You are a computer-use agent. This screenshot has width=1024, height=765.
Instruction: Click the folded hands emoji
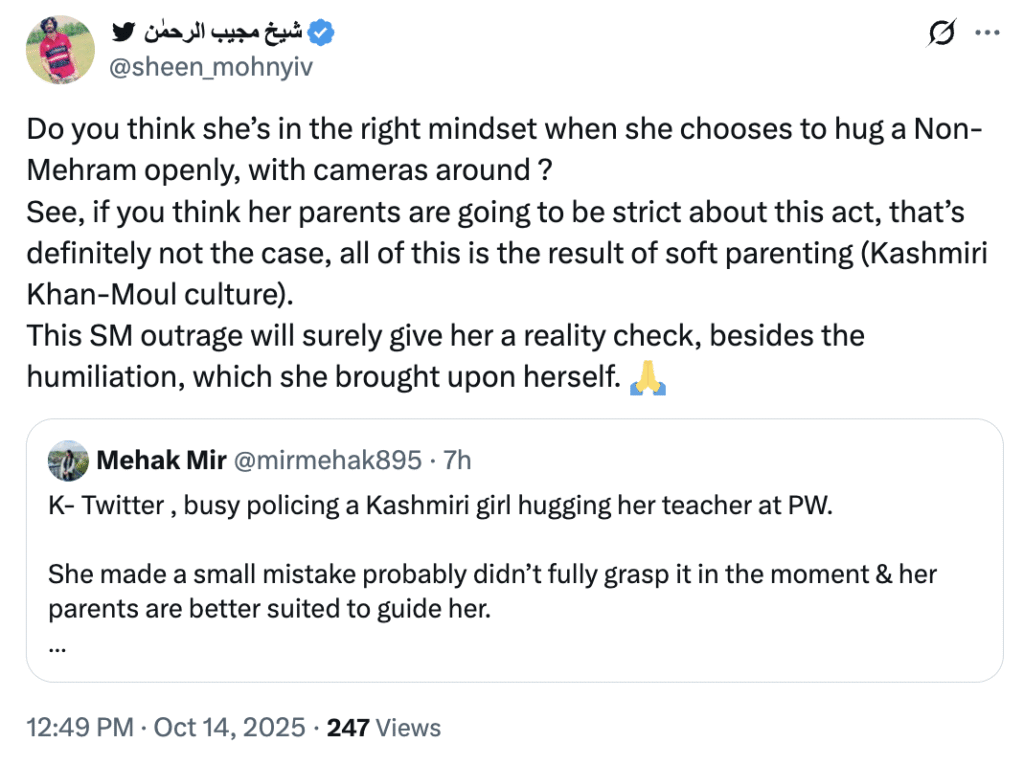click(x=647, y=379)
